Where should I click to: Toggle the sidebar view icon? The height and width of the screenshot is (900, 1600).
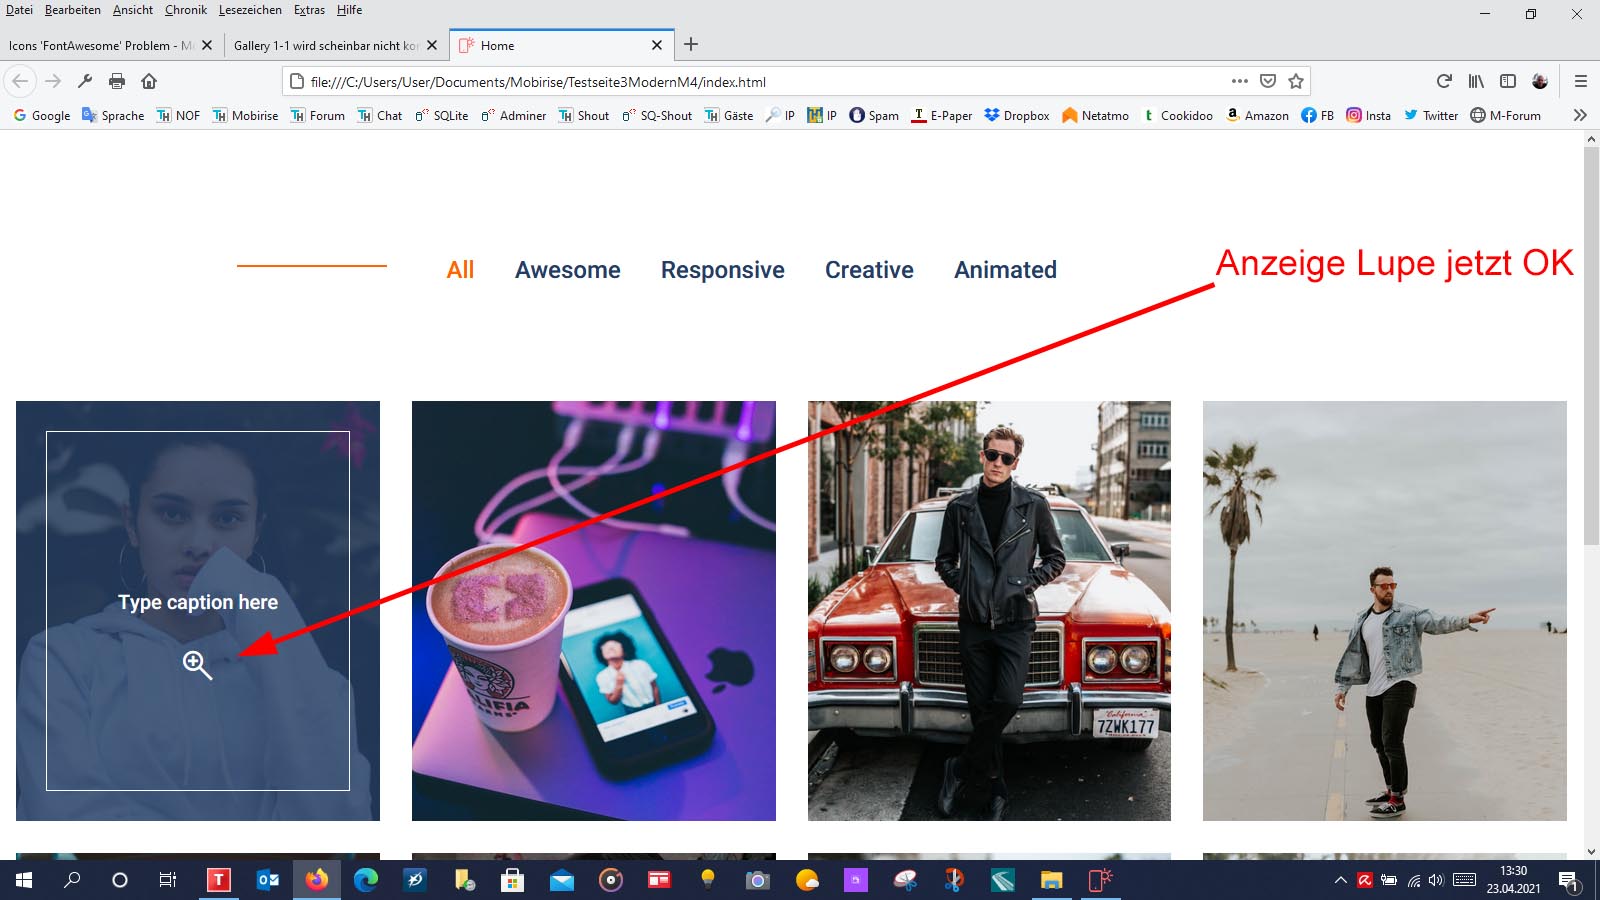1508,81
